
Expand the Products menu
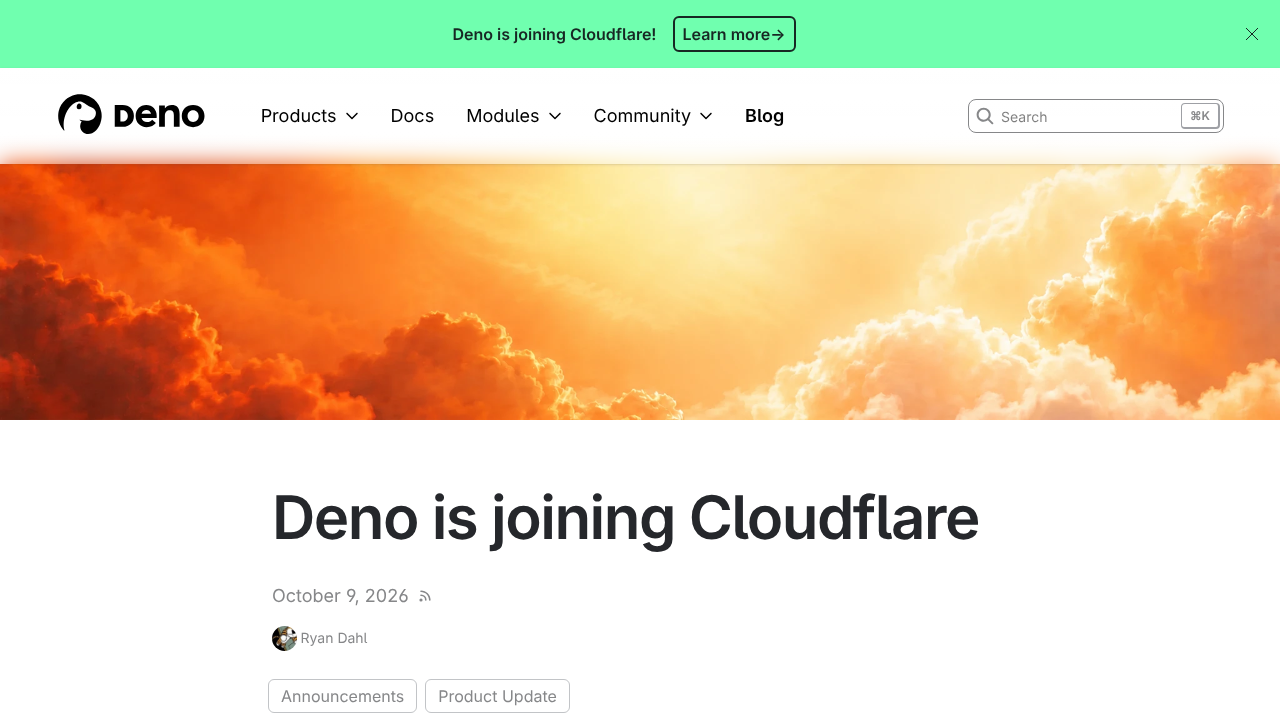(x=309, y=116)
